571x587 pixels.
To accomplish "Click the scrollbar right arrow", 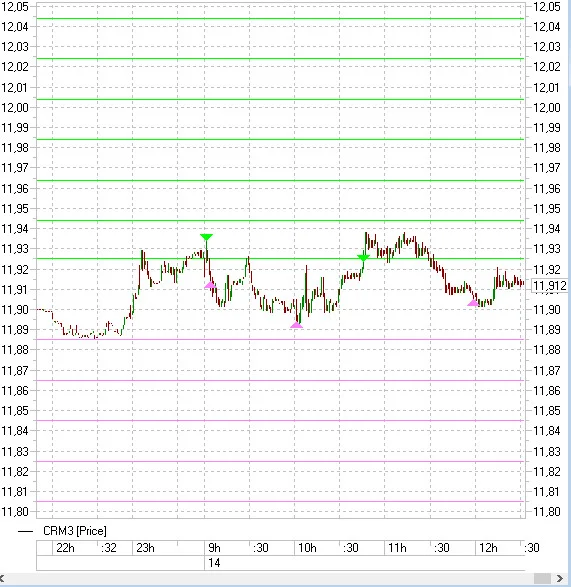I will pos(559,578).
